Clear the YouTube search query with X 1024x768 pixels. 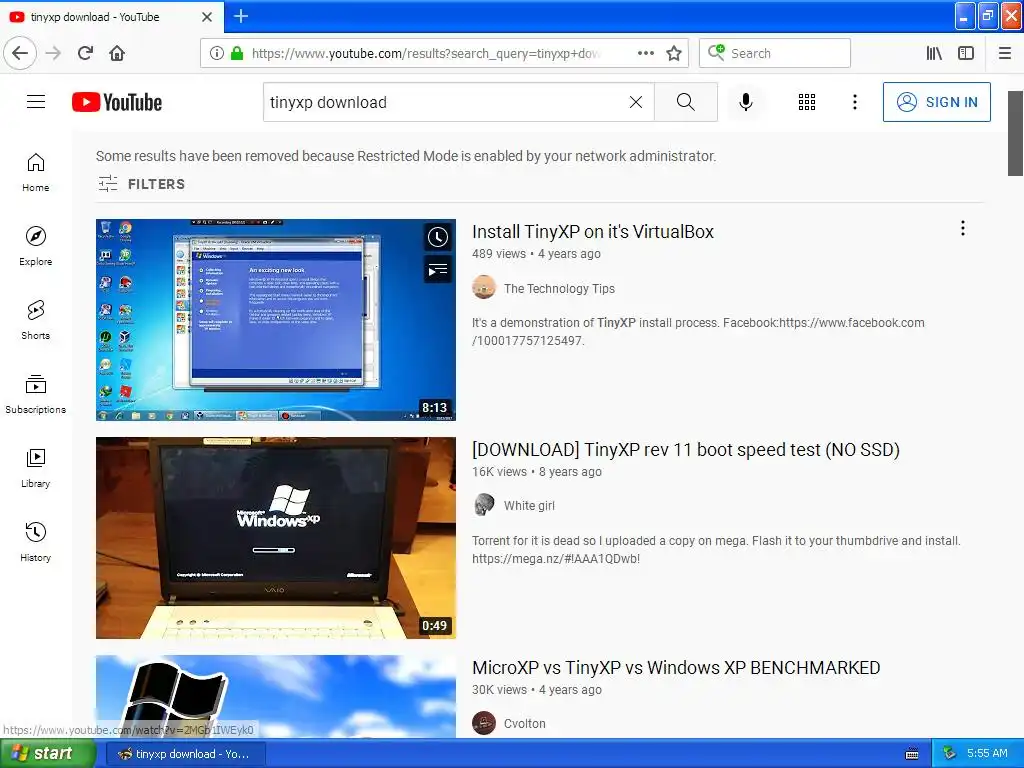click(635, 102)
